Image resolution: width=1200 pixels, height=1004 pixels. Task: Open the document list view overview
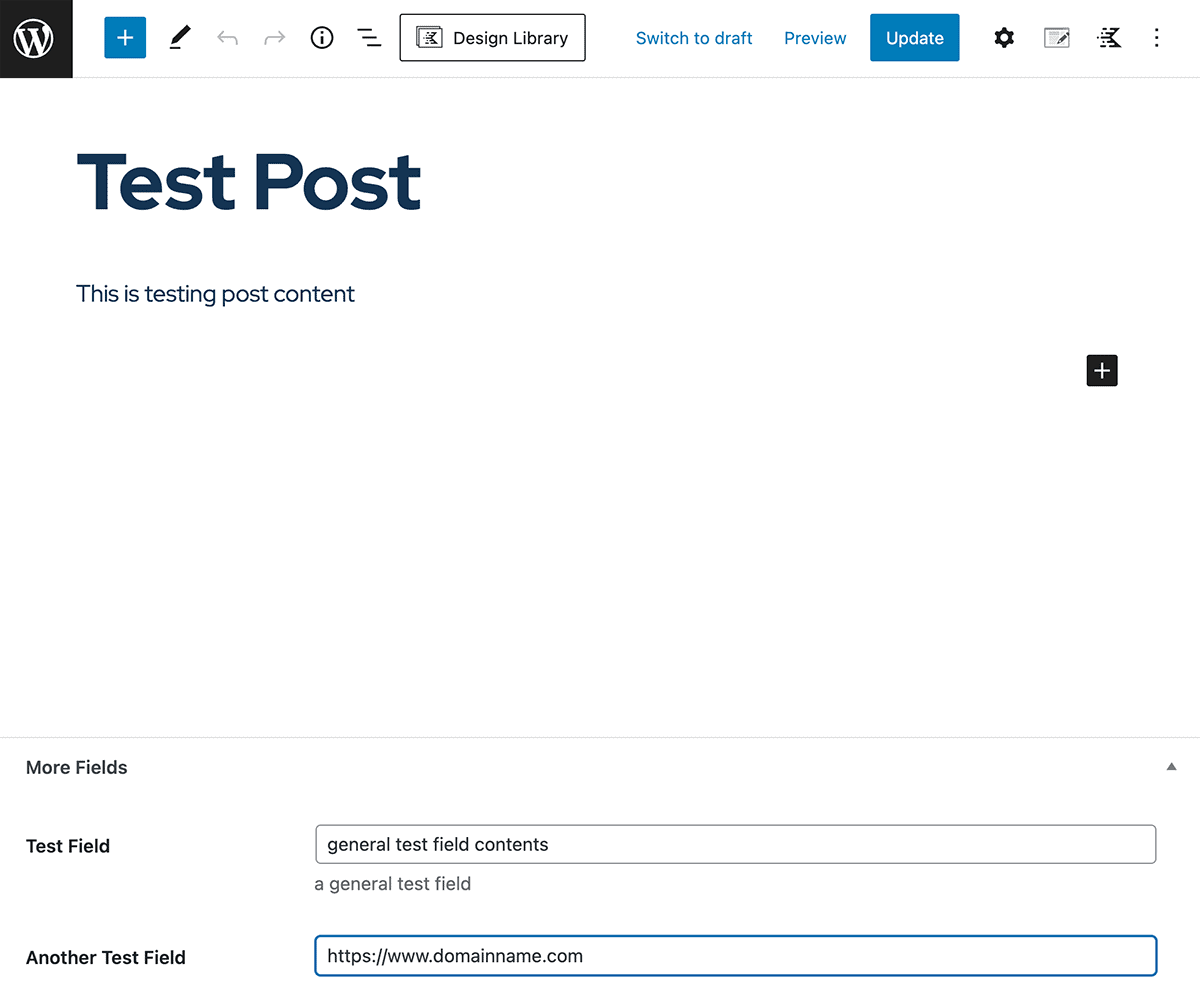(369, 37)
